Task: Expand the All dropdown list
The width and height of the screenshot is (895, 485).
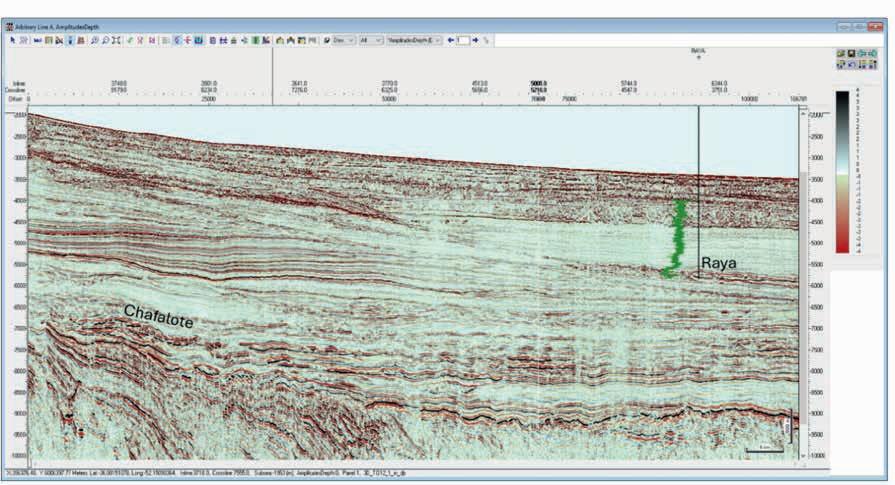Action: point(370,40)
